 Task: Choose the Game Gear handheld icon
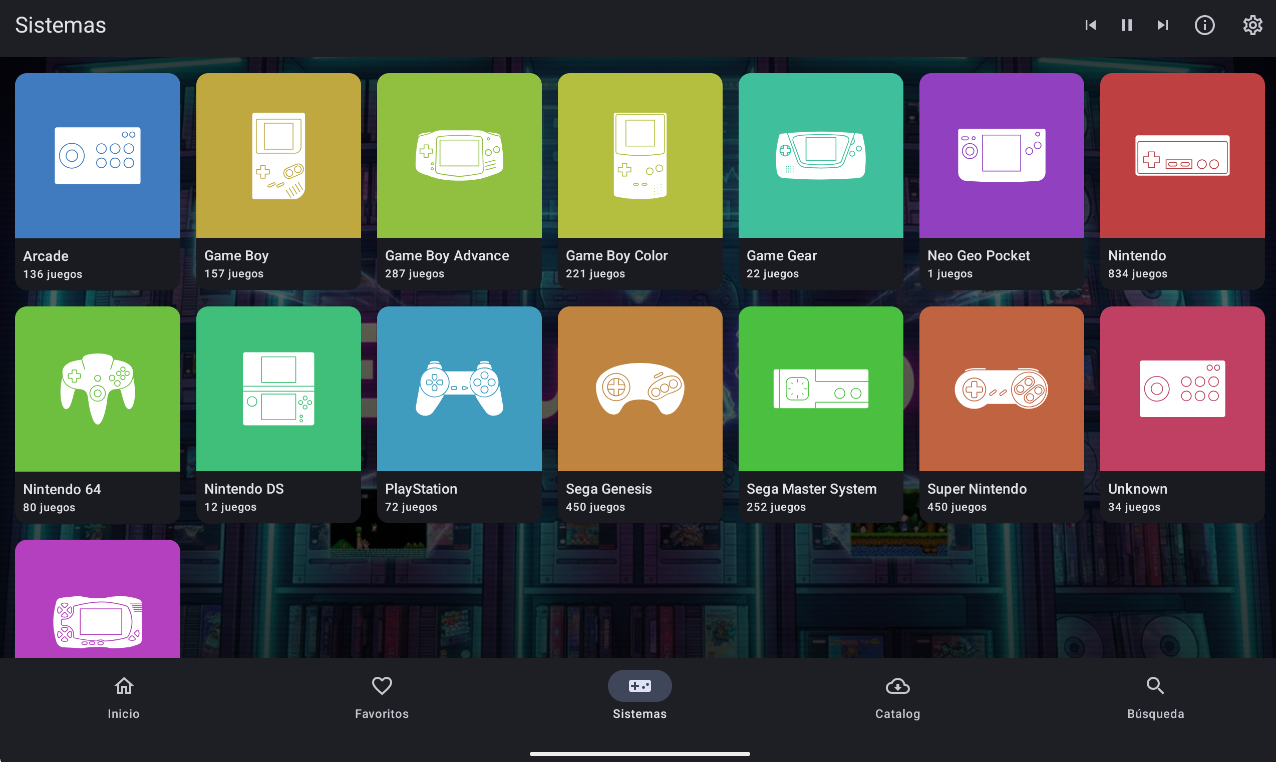[x=820, y=156]
